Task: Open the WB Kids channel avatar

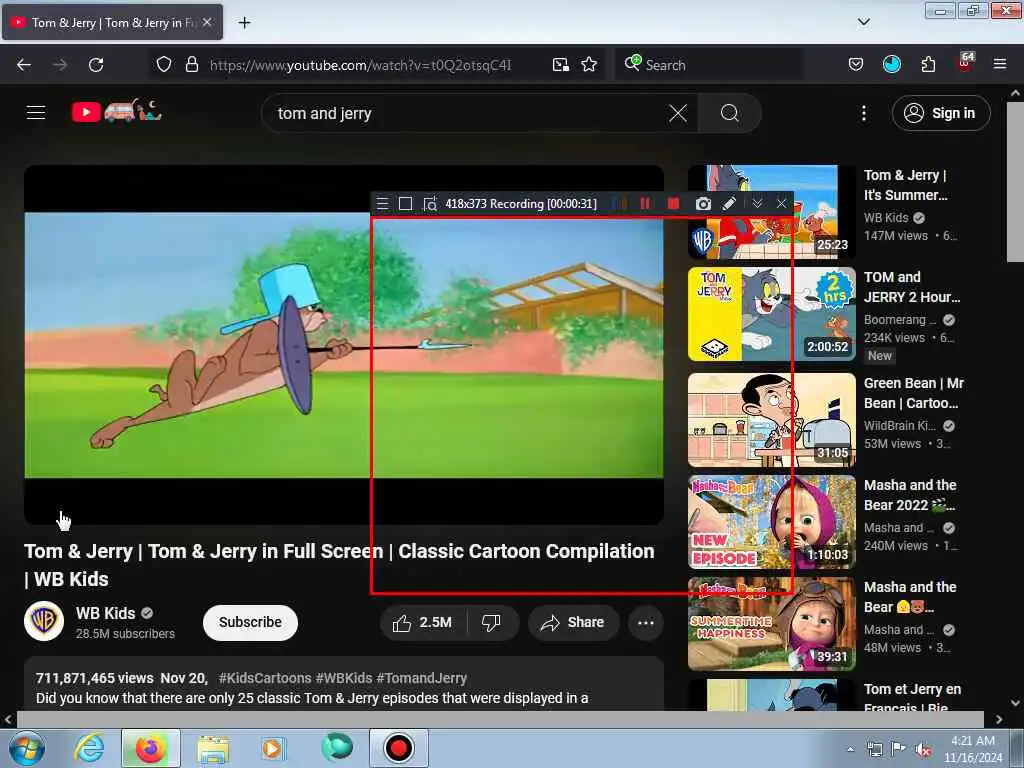Action: 44,621
